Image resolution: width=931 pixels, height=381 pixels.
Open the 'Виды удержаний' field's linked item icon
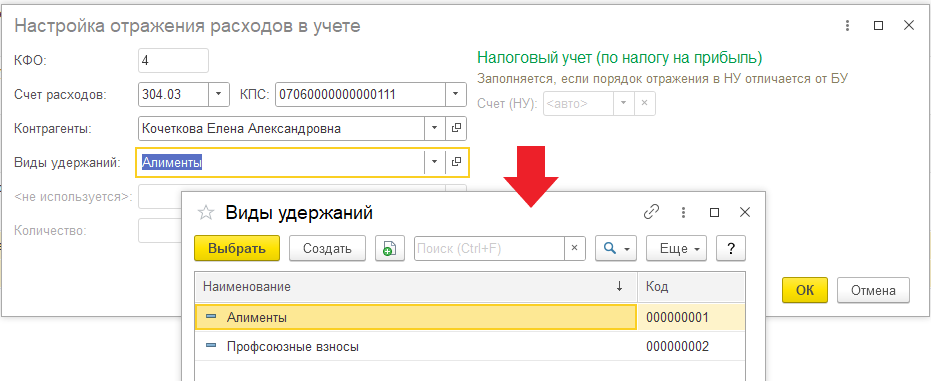point(456,161)
